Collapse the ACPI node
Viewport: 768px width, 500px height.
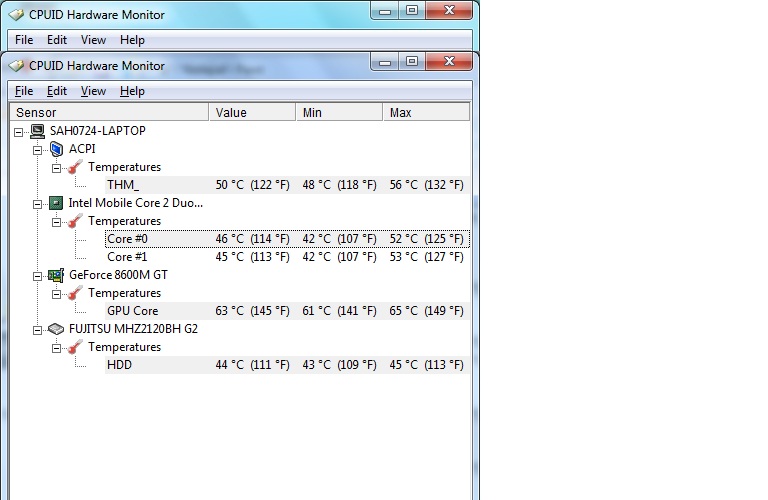tap(37, 150)
